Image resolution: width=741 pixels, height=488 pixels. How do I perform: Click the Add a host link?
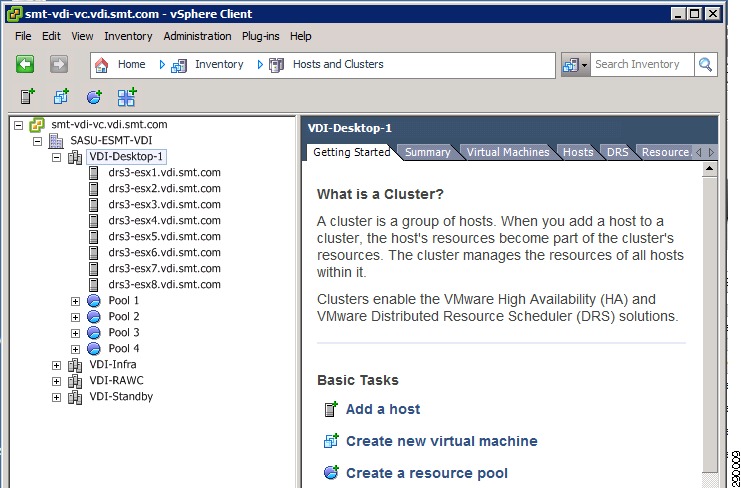[x=383, y=409]
